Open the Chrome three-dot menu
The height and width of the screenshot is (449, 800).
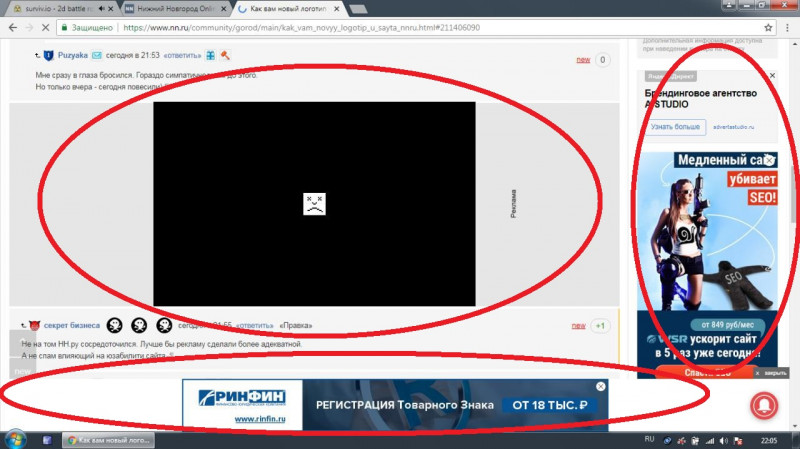click(x=788, y=27)
